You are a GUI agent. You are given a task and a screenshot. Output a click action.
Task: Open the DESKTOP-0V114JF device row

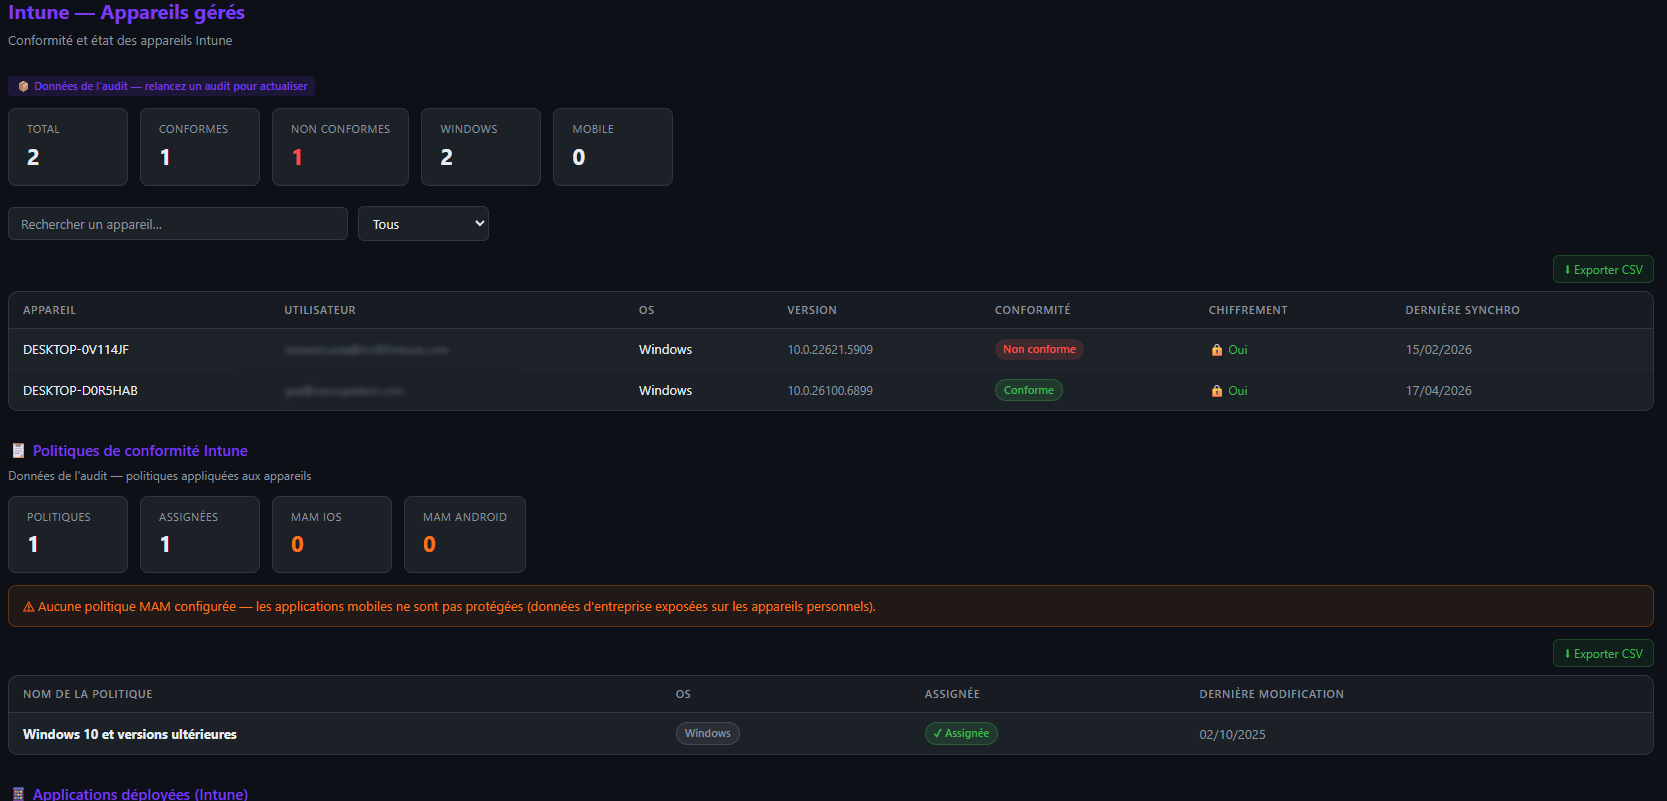pos(76,350)
